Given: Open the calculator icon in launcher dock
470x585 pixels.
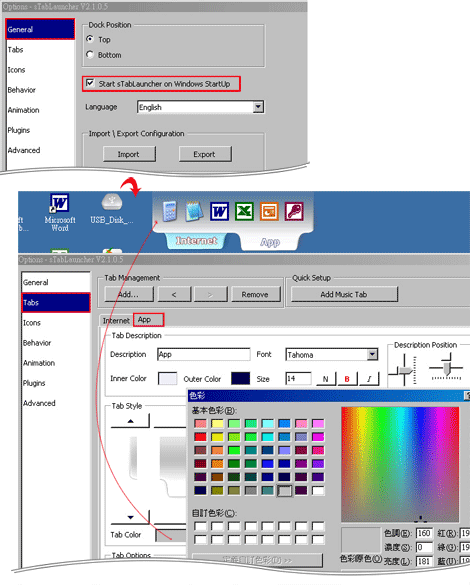Looking at the screenshot, I should click(x=170, y=211).
